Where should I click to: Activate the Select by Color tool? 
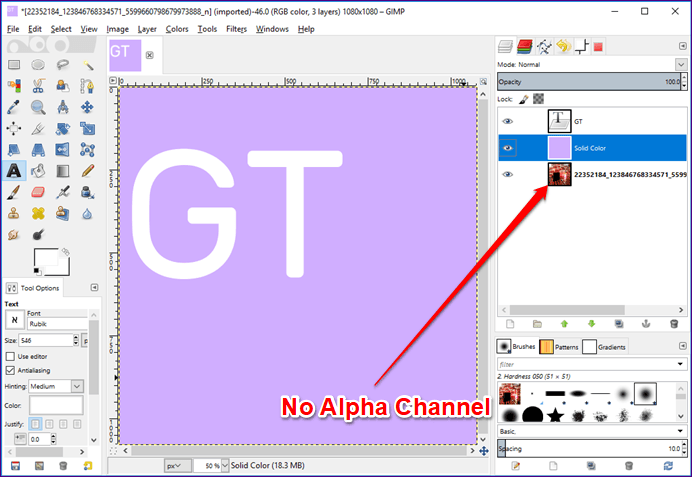(14, 86)
